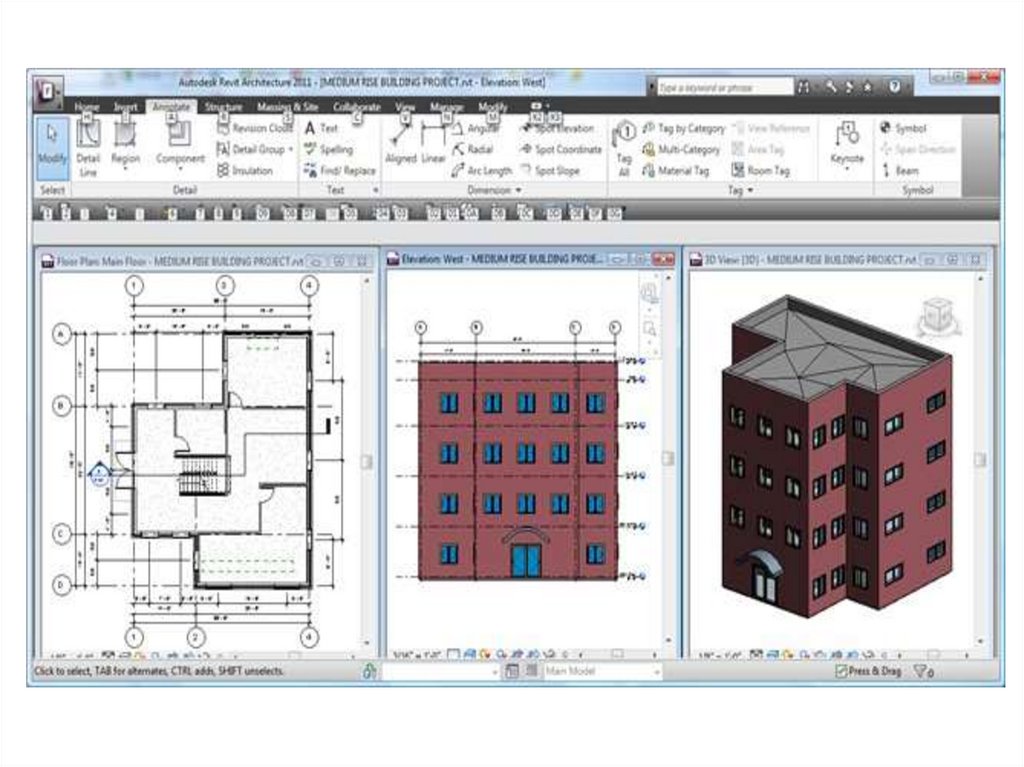Click the selection filter icon in status bar
Screen dimensions: 1024x767
[922, 672]
